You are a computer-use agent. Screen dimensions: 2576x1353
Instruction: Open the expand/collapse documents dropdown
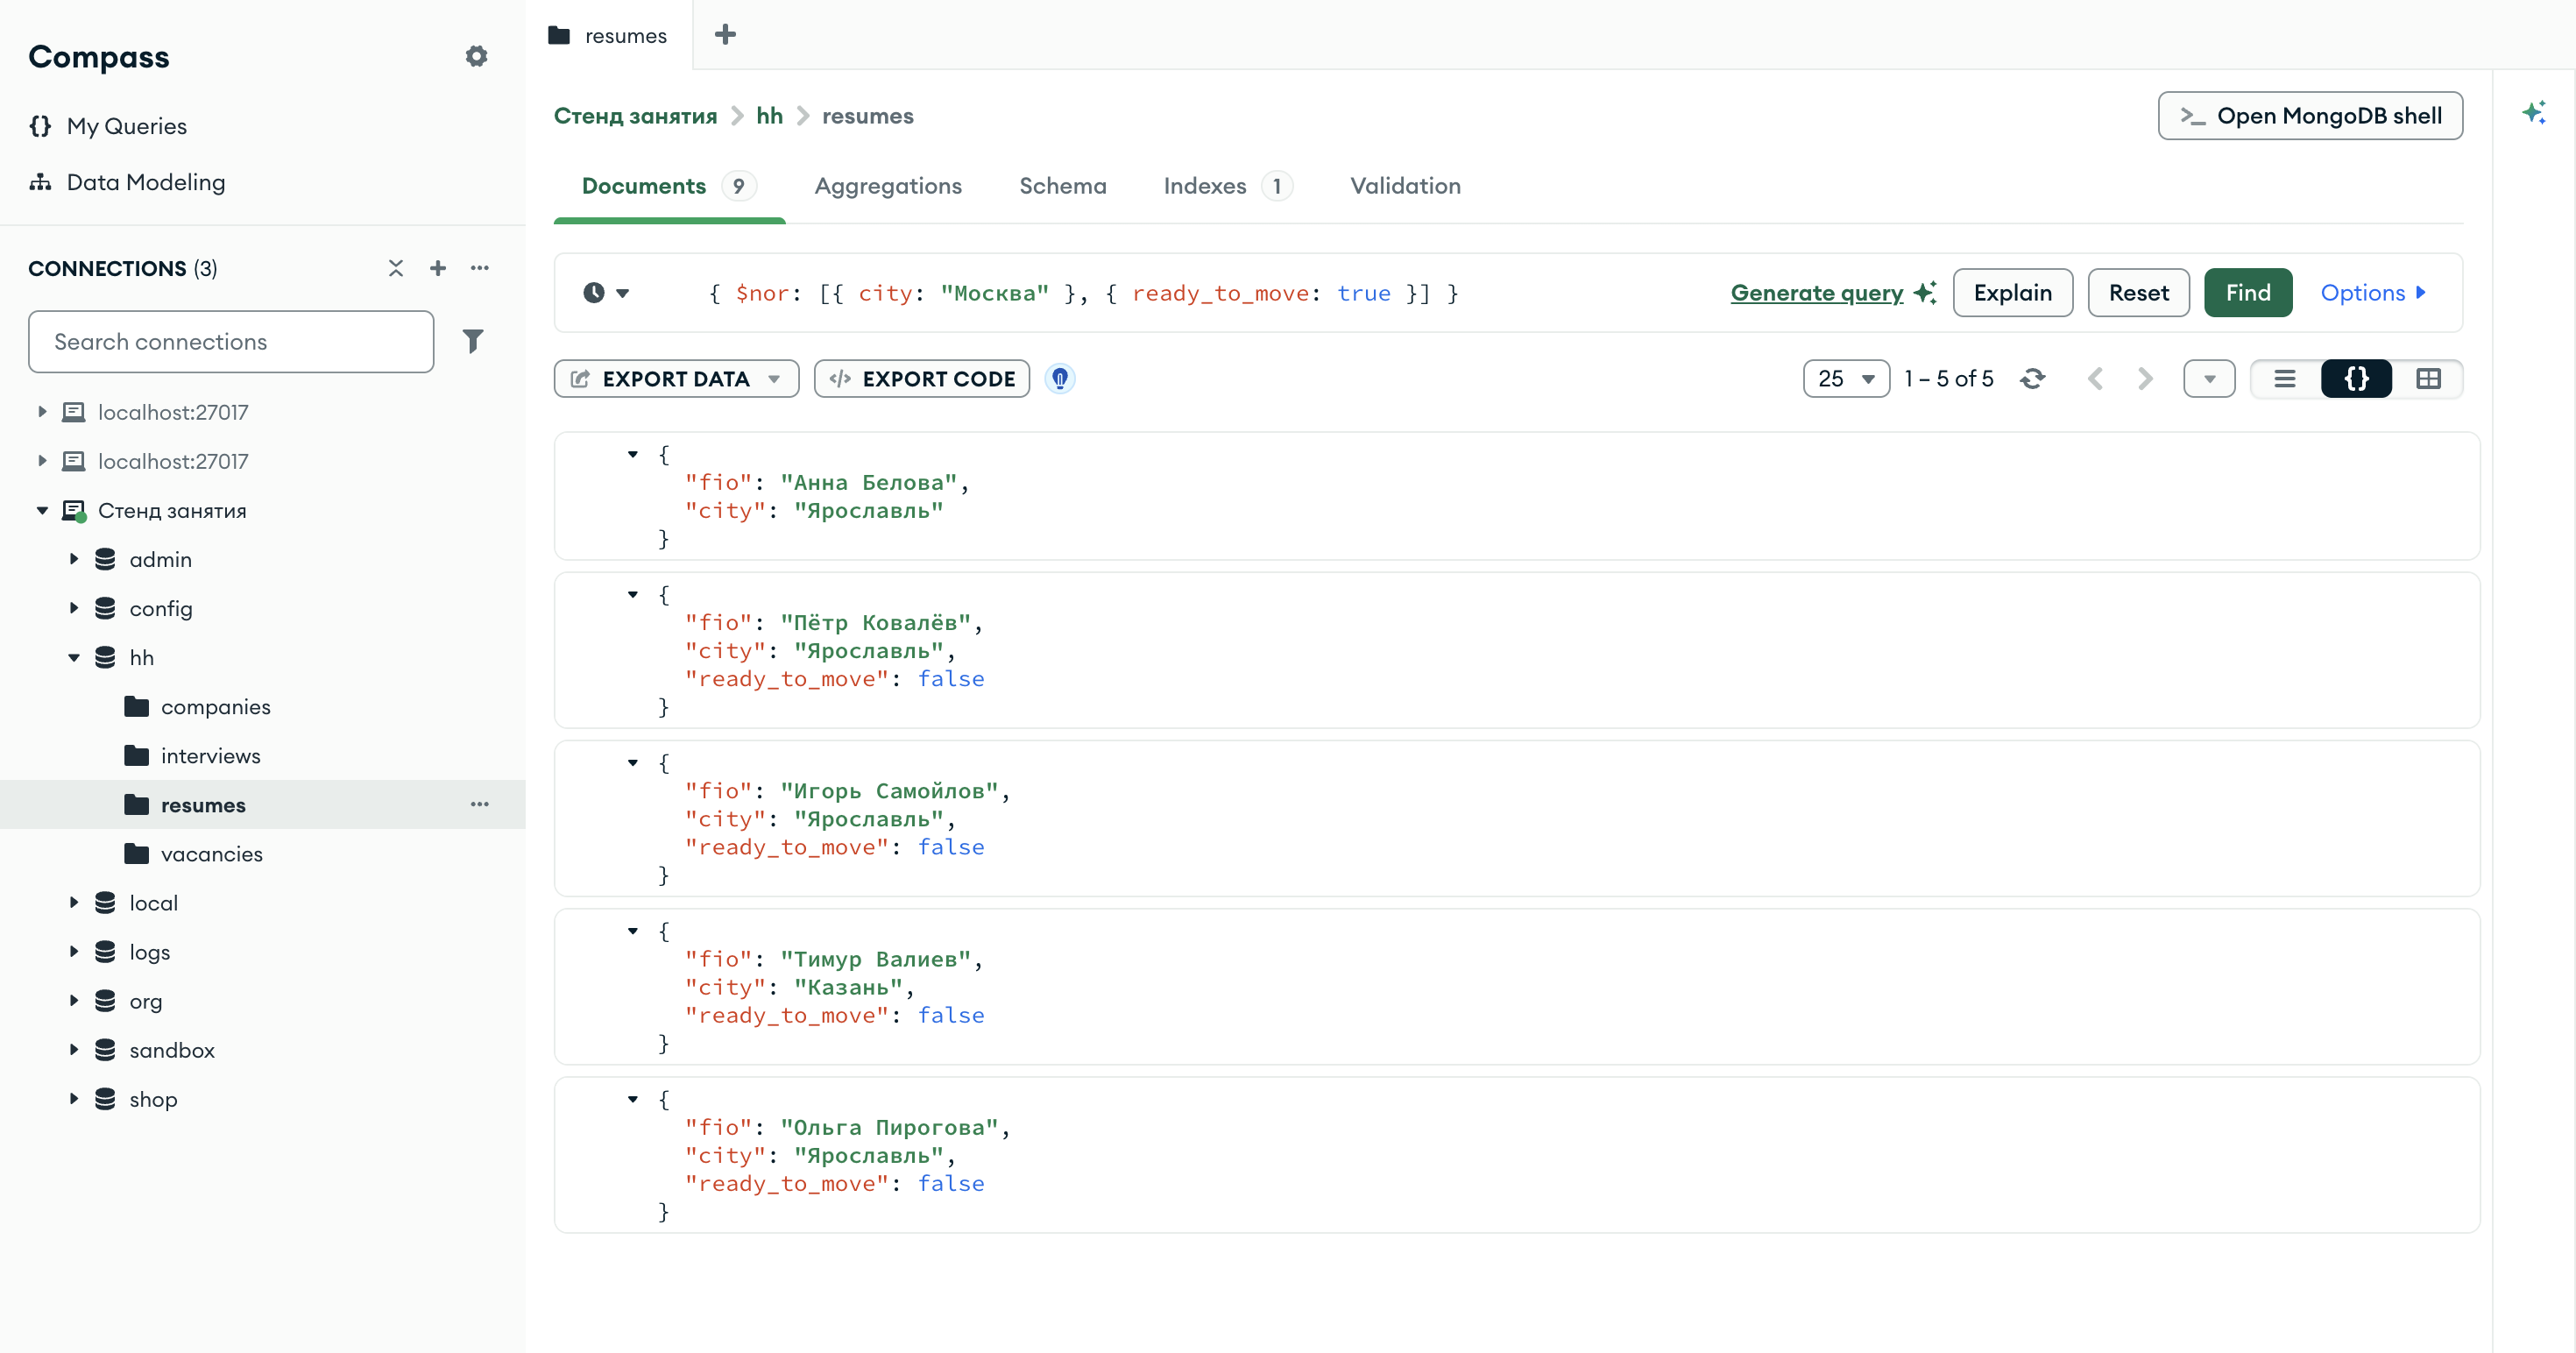pyautogui.click(x=2209, y=379)
